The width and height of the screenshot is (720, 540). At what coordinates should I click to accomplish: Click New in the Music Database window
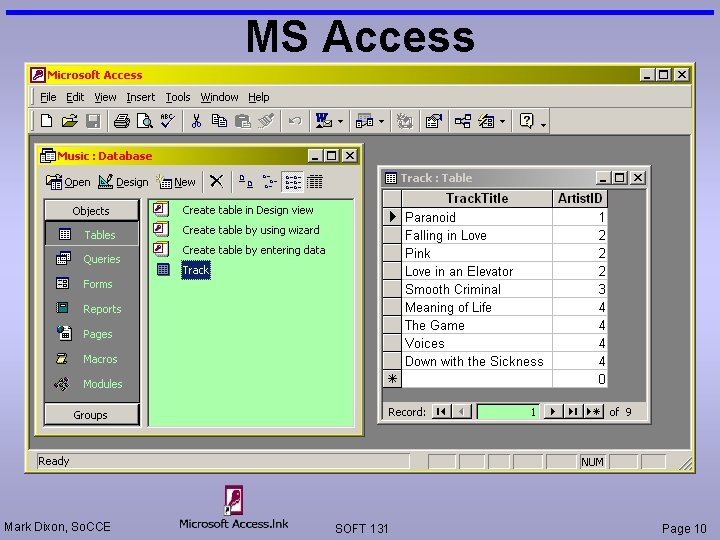pos(176,182)
